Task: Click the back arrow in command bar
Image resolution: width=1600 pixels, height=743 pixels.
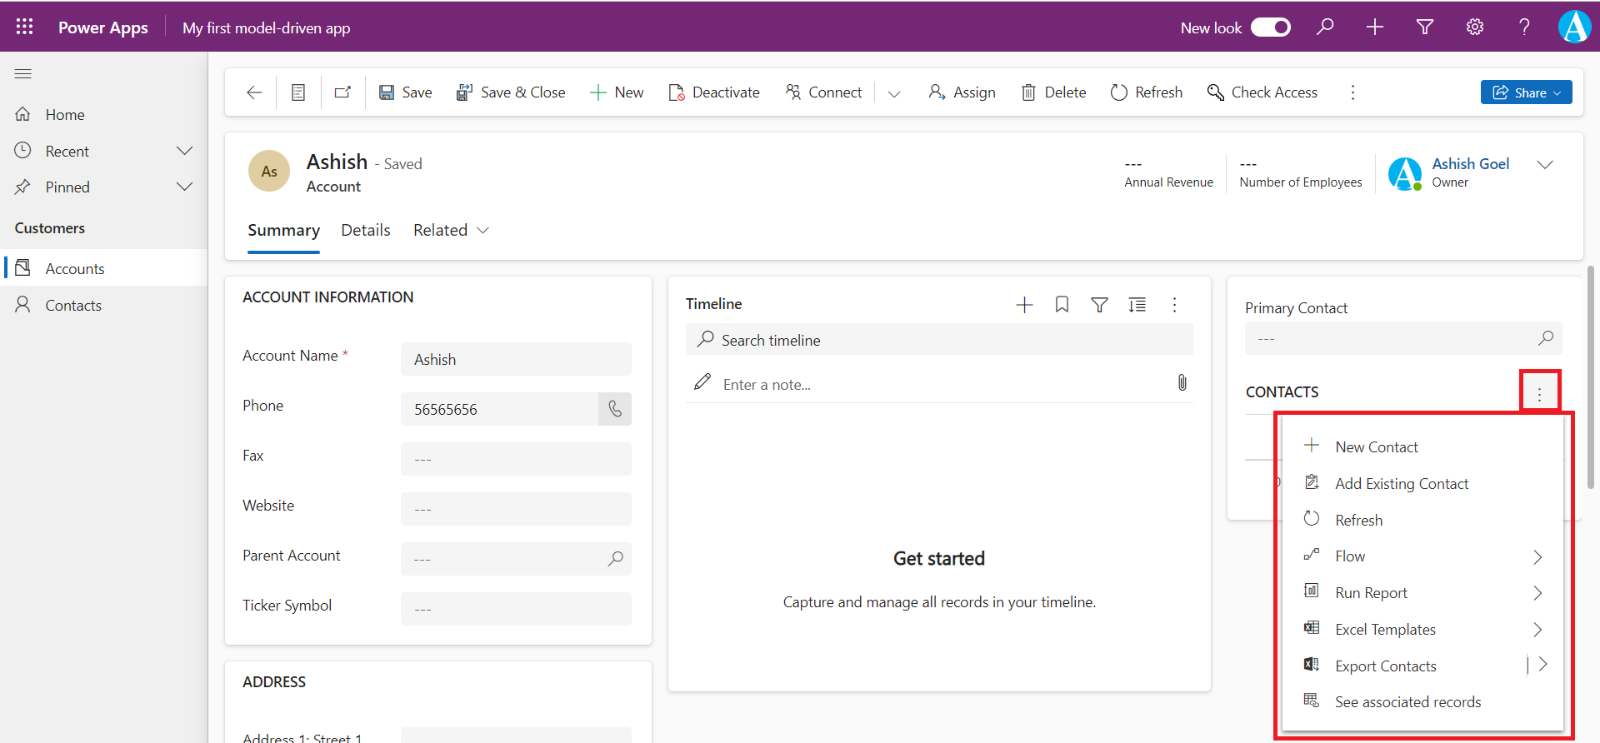Action: point(254,92)
